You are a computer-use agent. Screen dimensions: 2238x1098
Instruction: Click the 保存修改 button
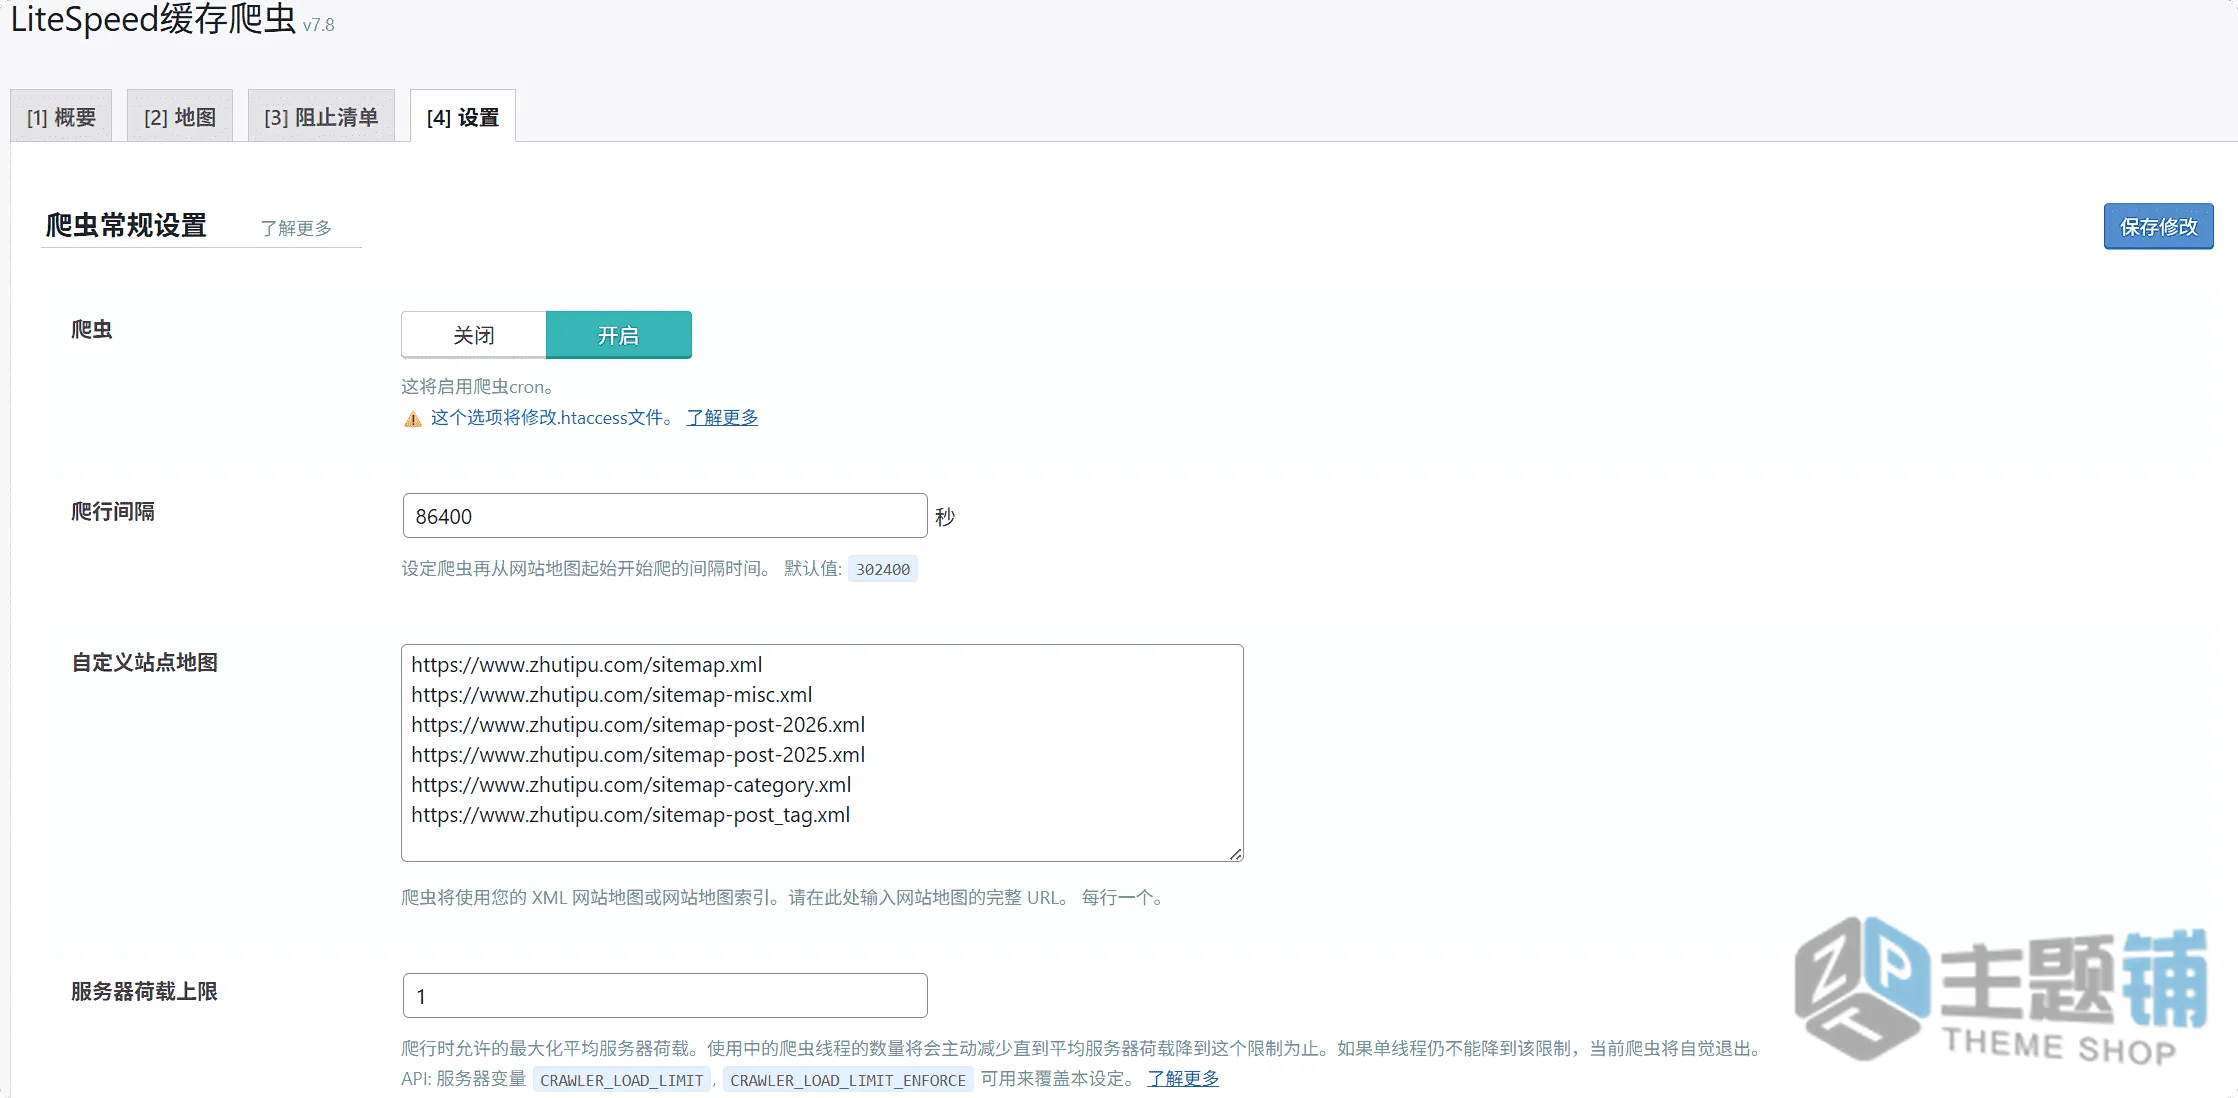2158,227
